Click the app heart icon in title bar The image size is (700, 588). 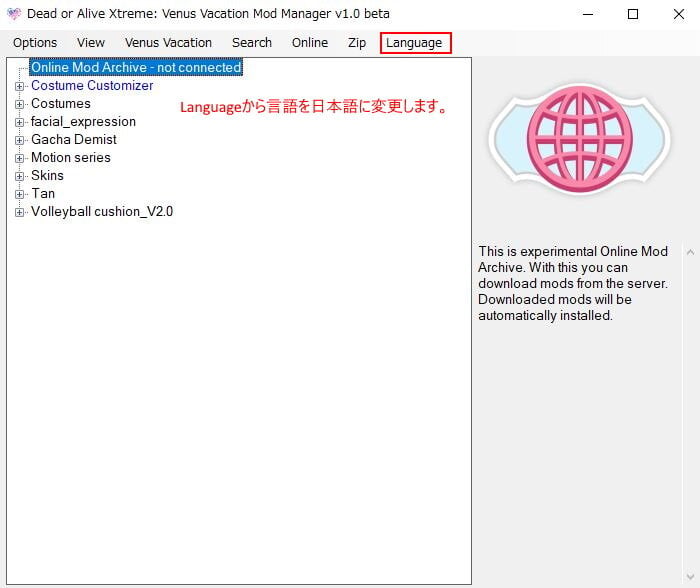[x=14, y=14]
